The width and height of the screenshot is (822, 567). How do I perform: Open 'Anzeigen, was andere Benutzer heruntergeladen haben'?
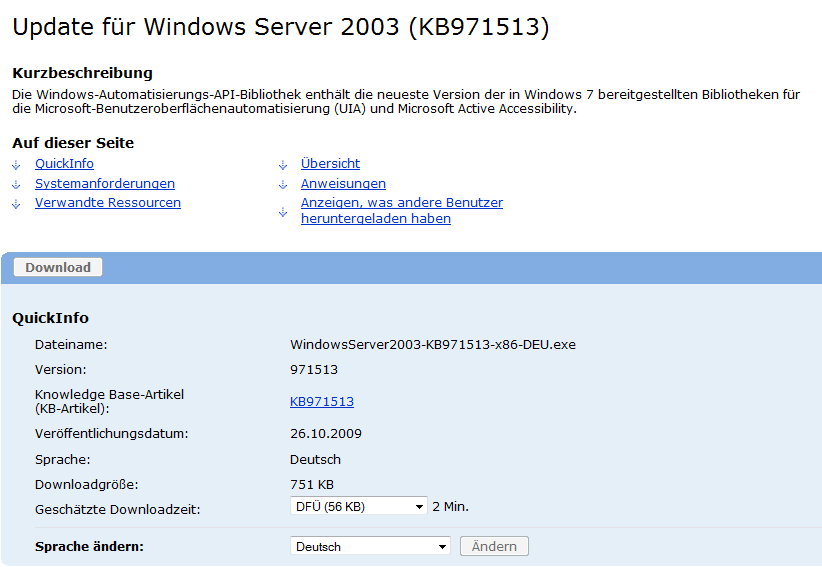(401, 210)
